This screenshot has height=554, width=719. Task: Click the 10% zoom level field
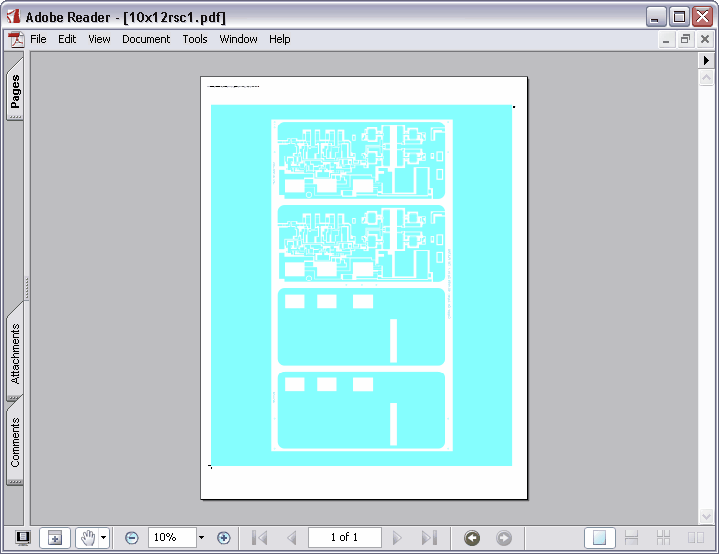(x=172, y=537)
